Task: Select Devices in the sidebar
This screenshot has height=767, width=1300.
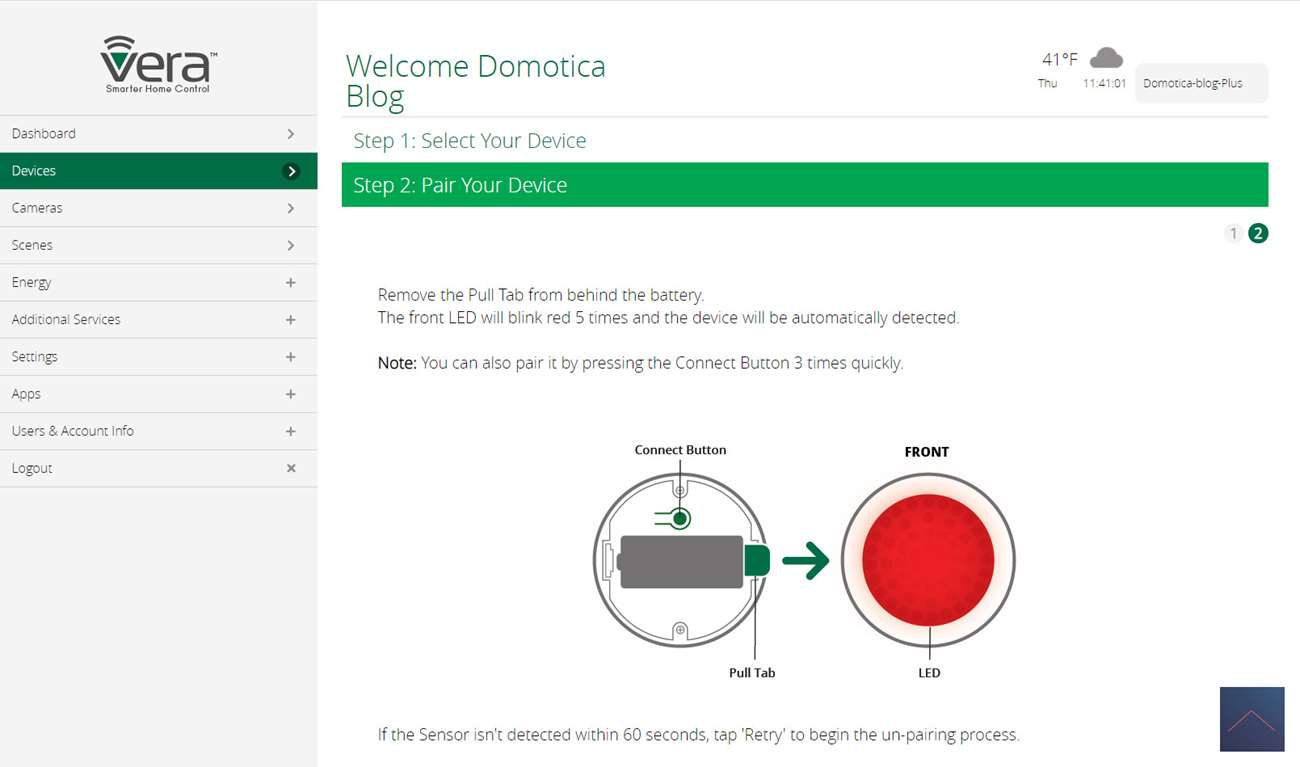Action: 159,171
